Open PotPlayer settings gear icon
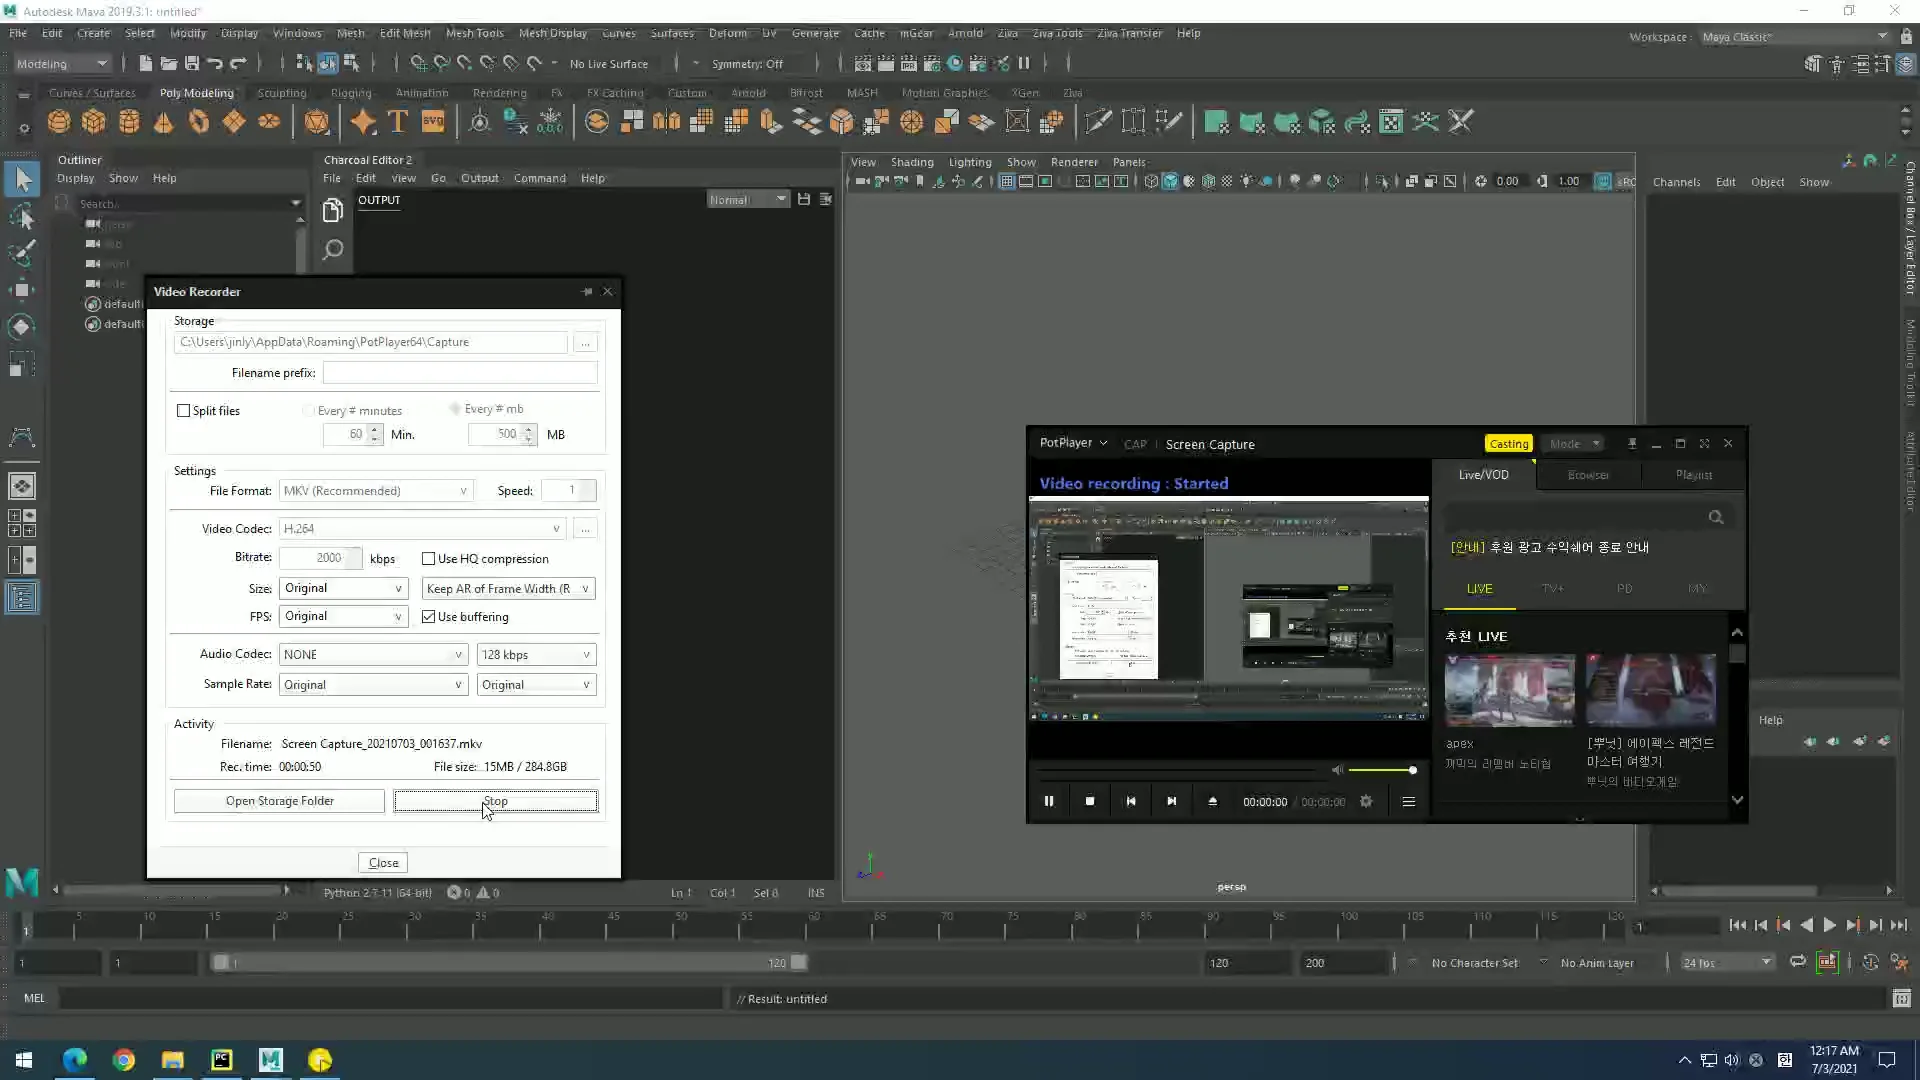This screenshot has width=1920, height=1080. pos(1366,801)
